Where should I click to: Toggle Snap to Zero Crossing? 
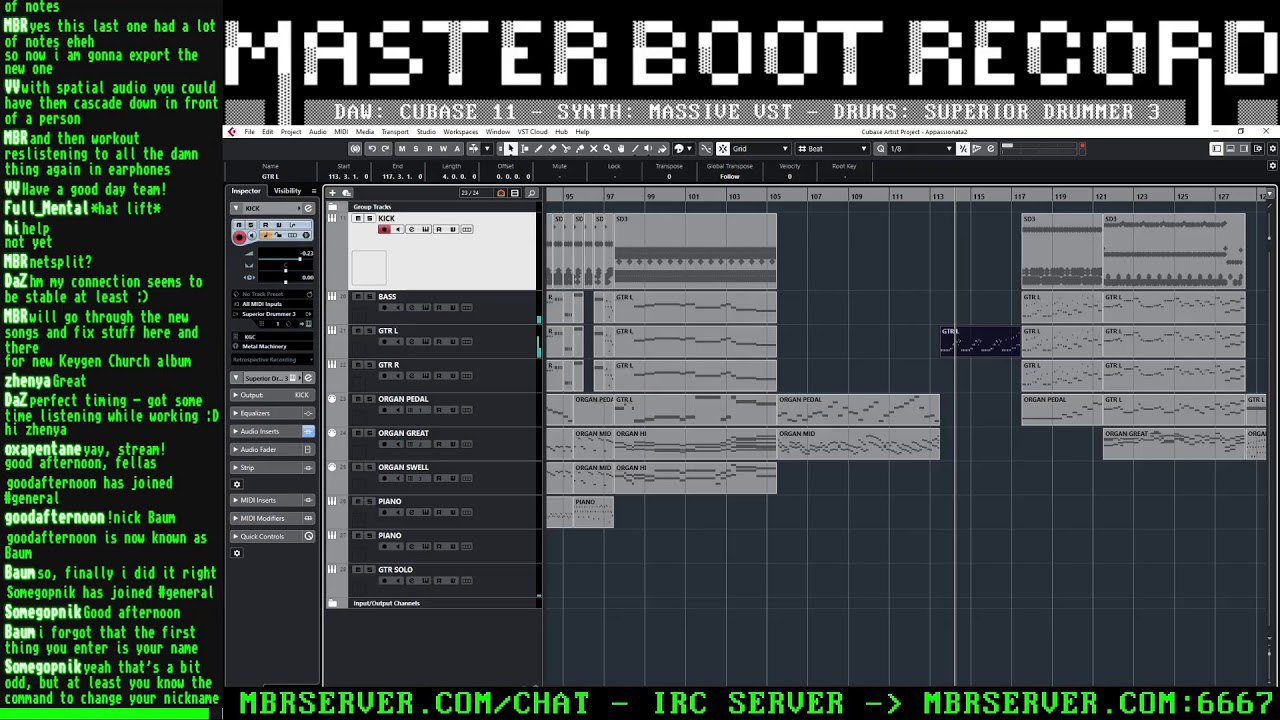(x=705, y=148)
